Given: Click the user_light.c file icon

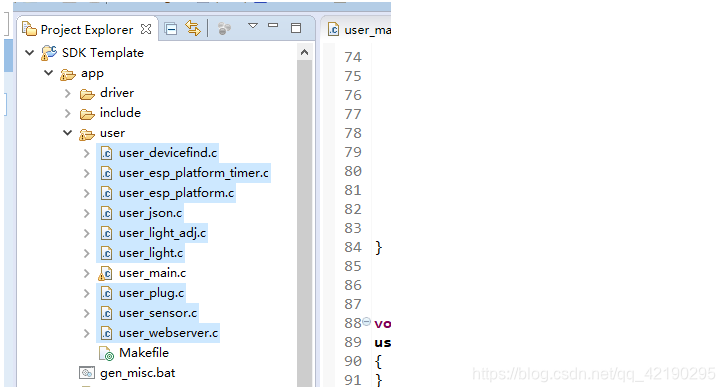Looking at the screenshot, I should pyautogui.click(x=106, y=253).
